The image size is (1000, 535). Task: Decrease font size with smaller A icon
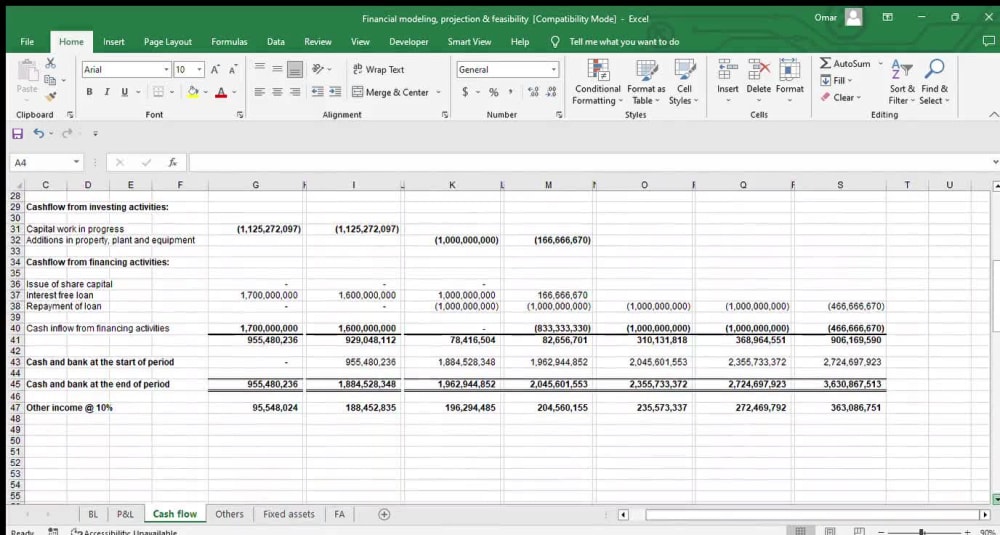tap(232, 70)
